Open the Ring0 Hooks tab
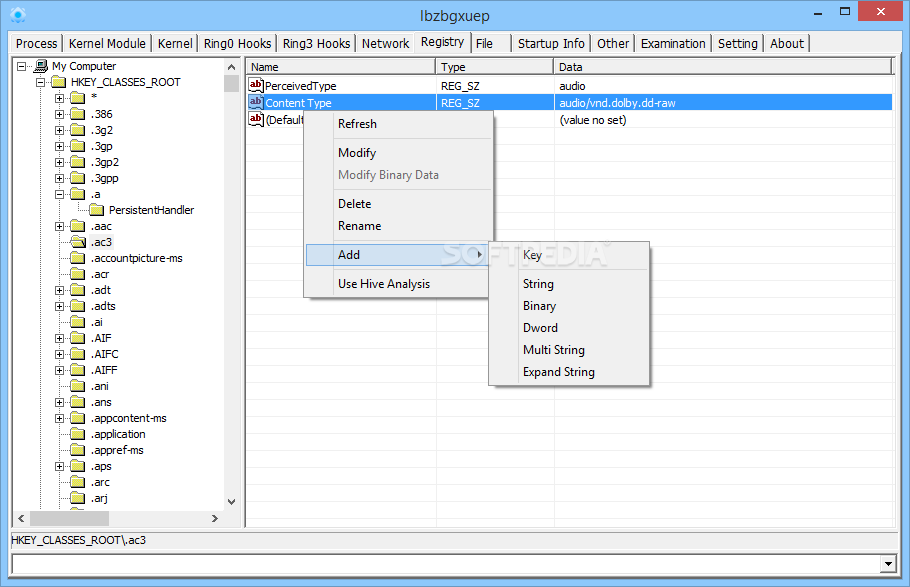This screenshot has width=910, height=587. [237, 44]
